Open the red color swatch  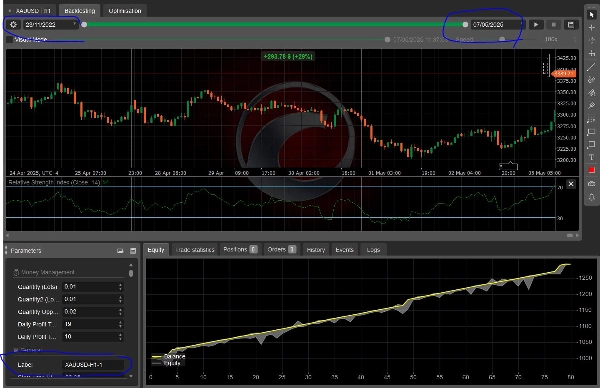pos(592,170)
